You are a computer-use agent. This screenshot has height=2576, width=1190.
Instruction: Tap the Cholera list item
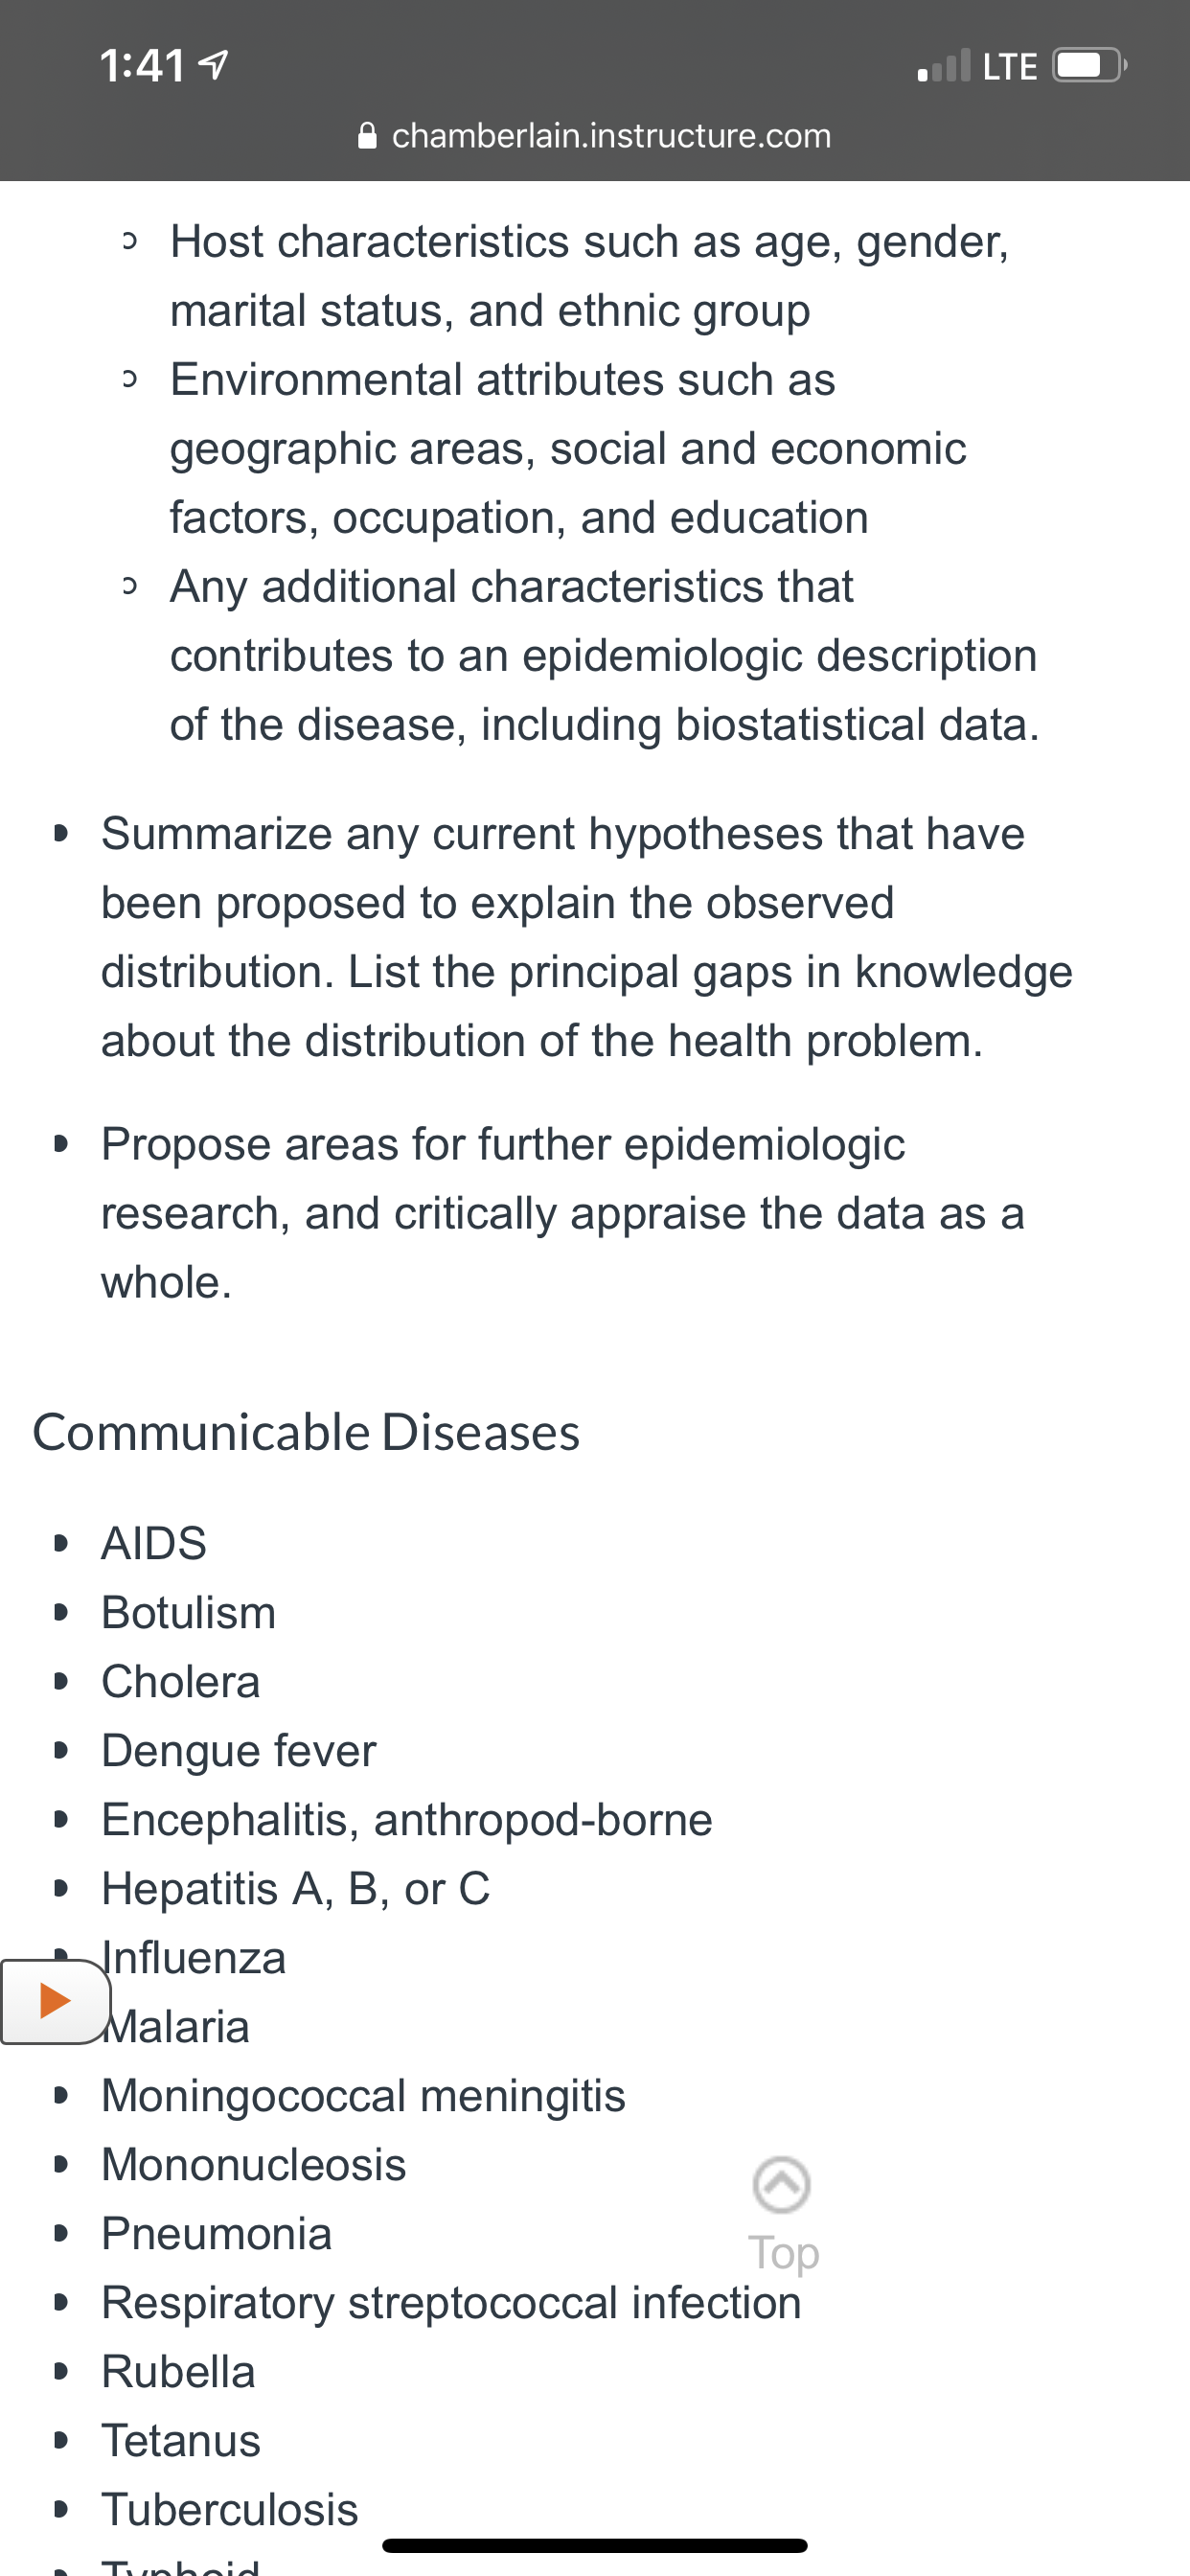(181, 1681)
